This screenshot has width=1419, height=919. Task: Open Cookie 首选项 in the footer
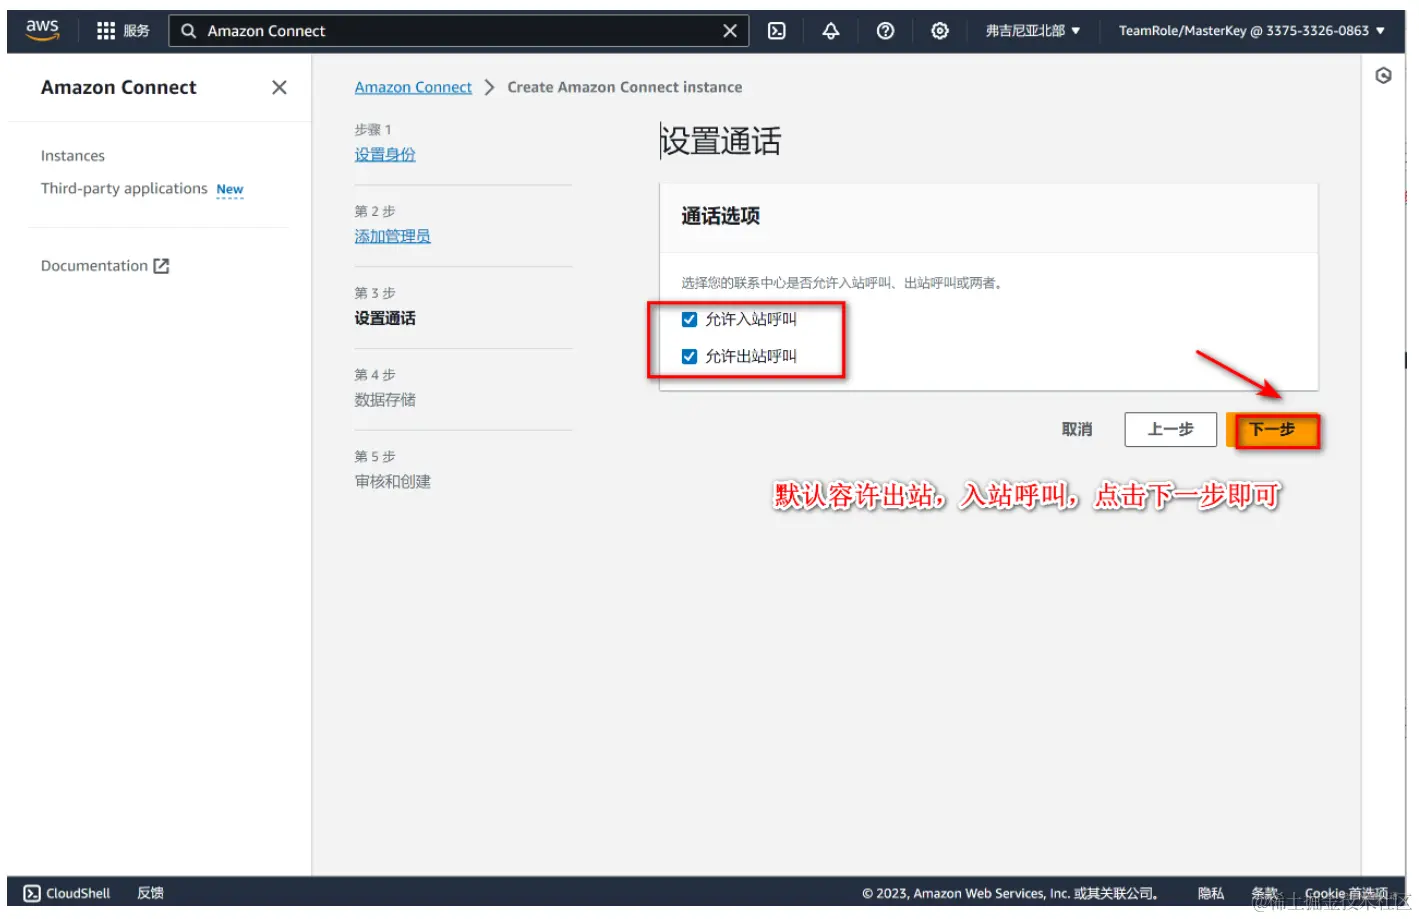(1346, 893)
